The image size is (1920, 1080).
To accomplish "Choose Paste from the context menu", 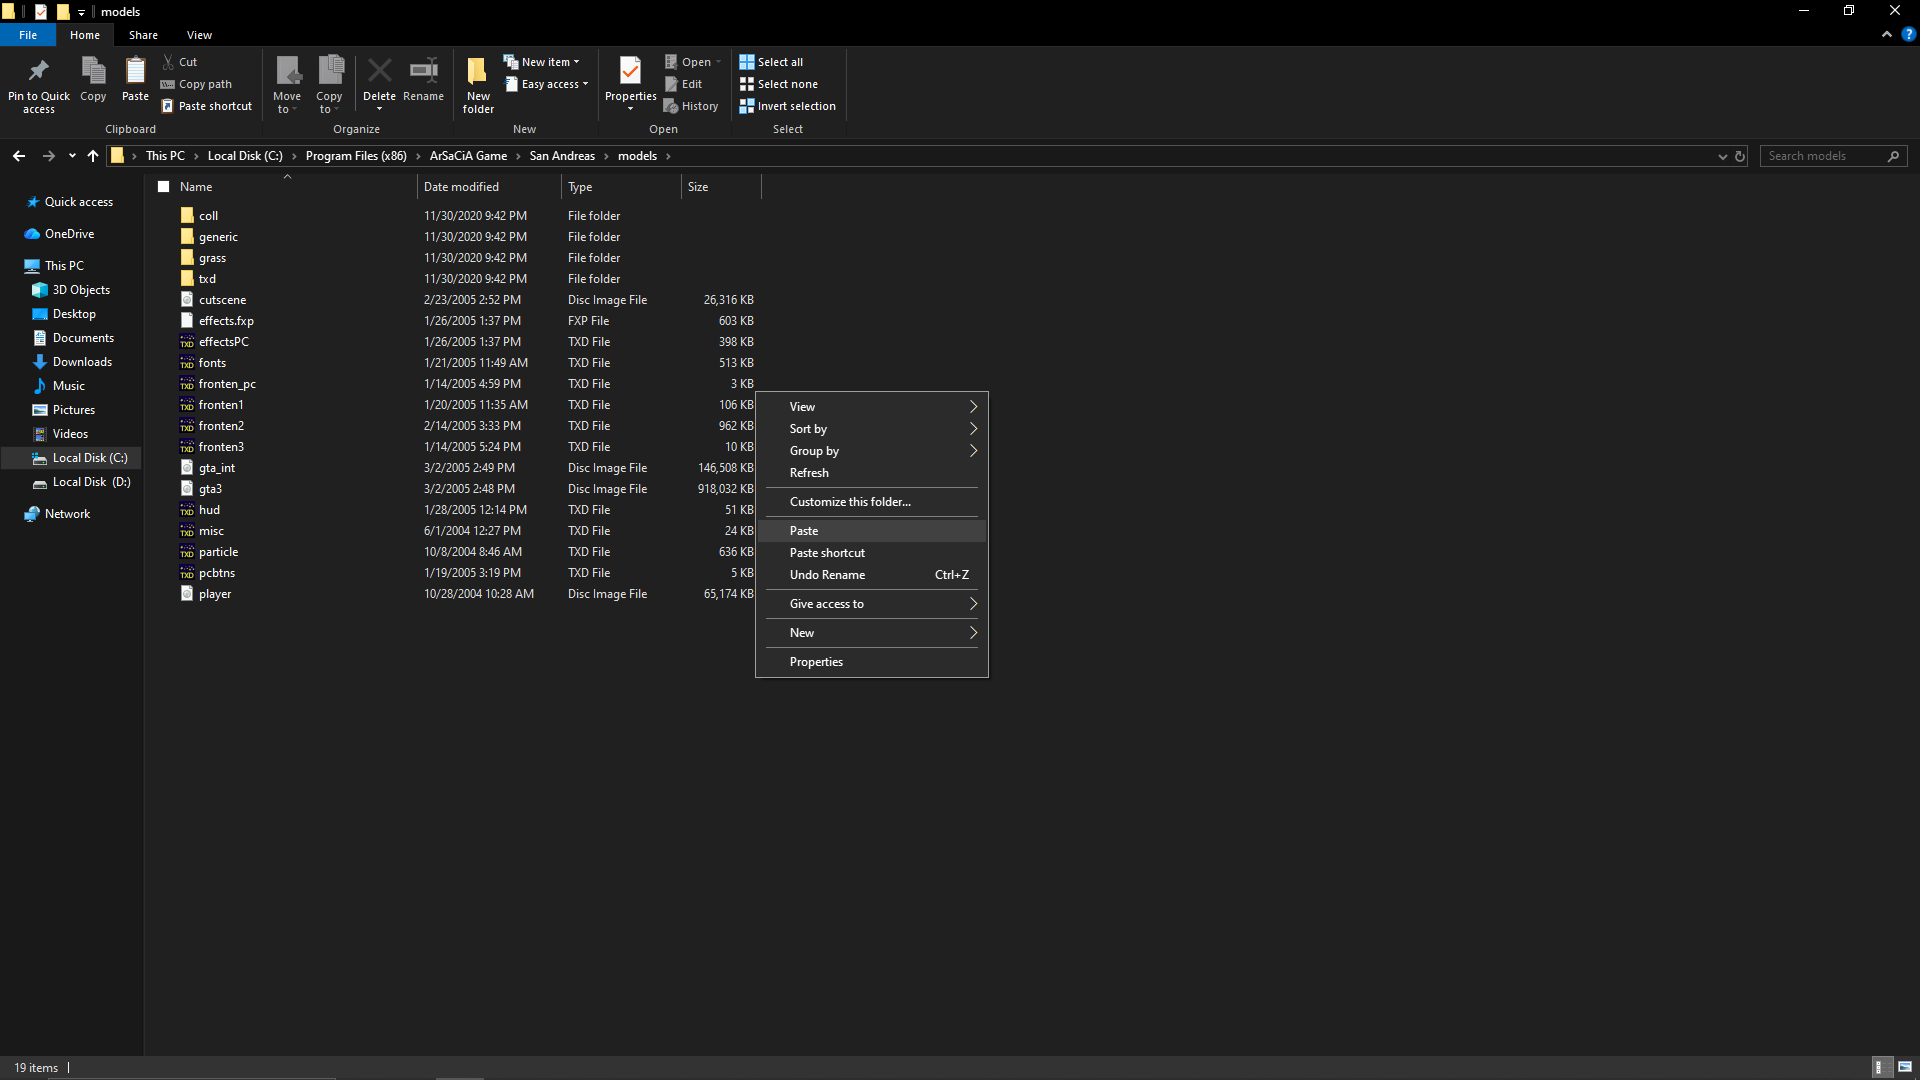I will [872, 531].
